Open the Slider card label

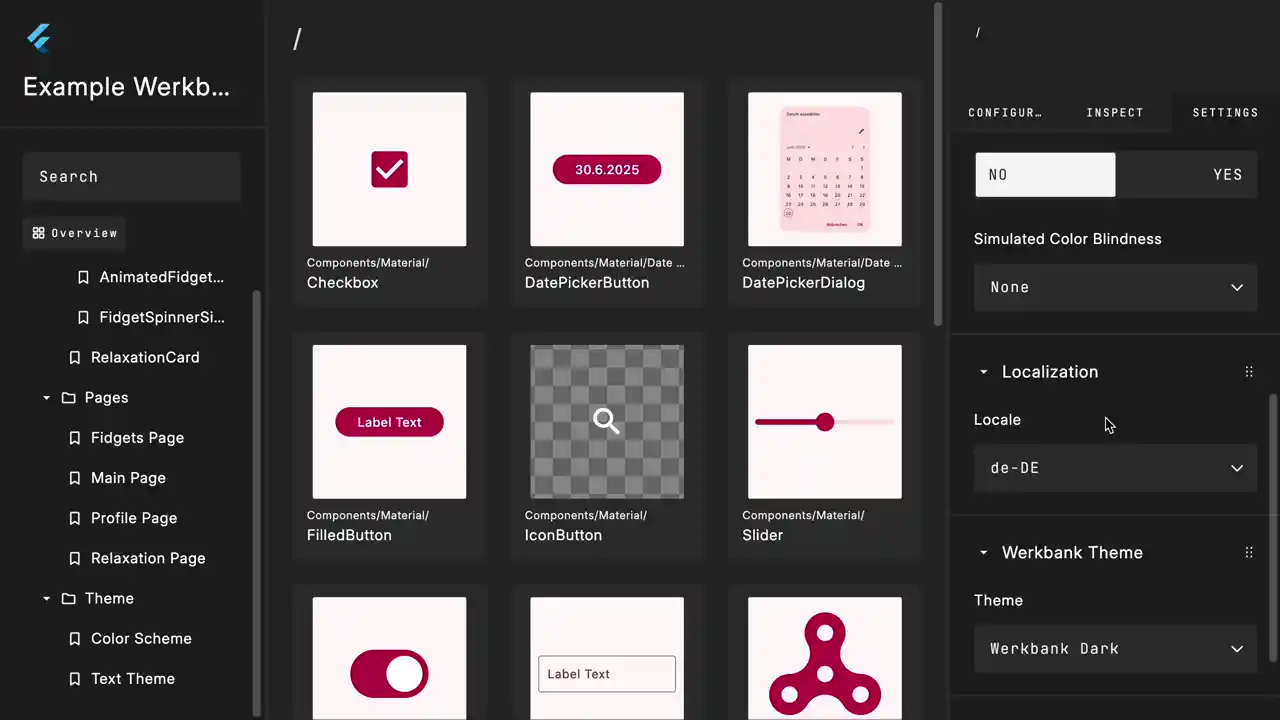[763, 535]
